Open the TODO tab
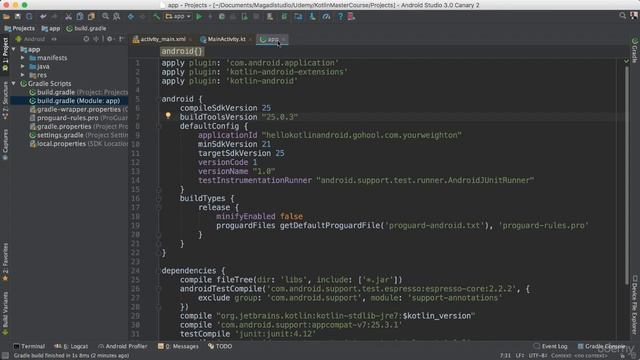640x360 pixels. [x=220, y=346]
